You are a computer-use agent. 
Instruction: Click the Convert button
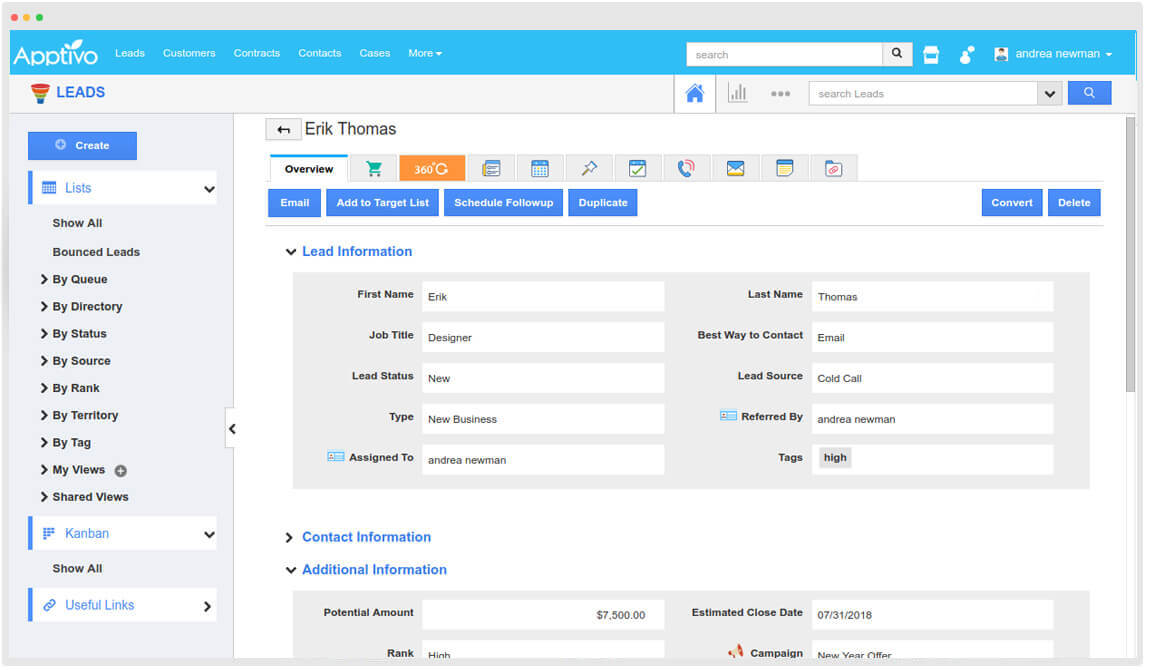1011,203
